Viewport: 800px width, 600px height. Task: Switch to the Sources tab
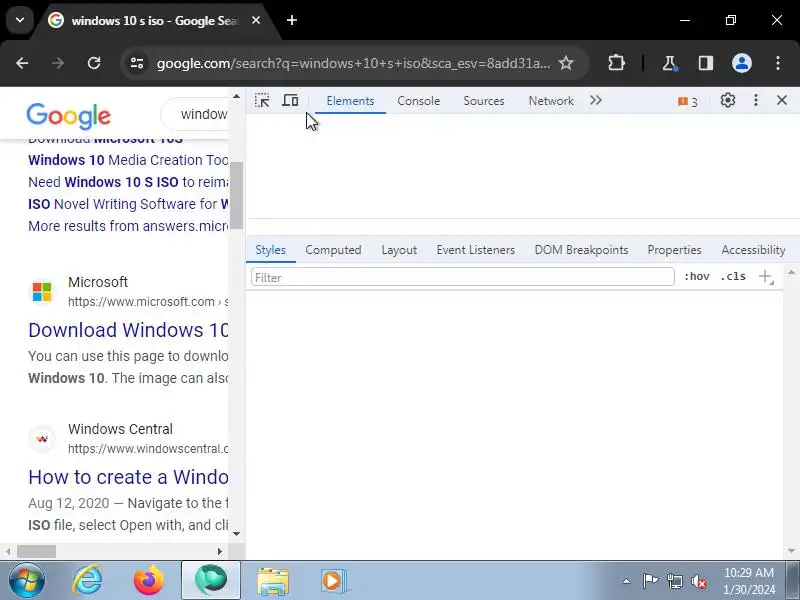tap(484, 101)
